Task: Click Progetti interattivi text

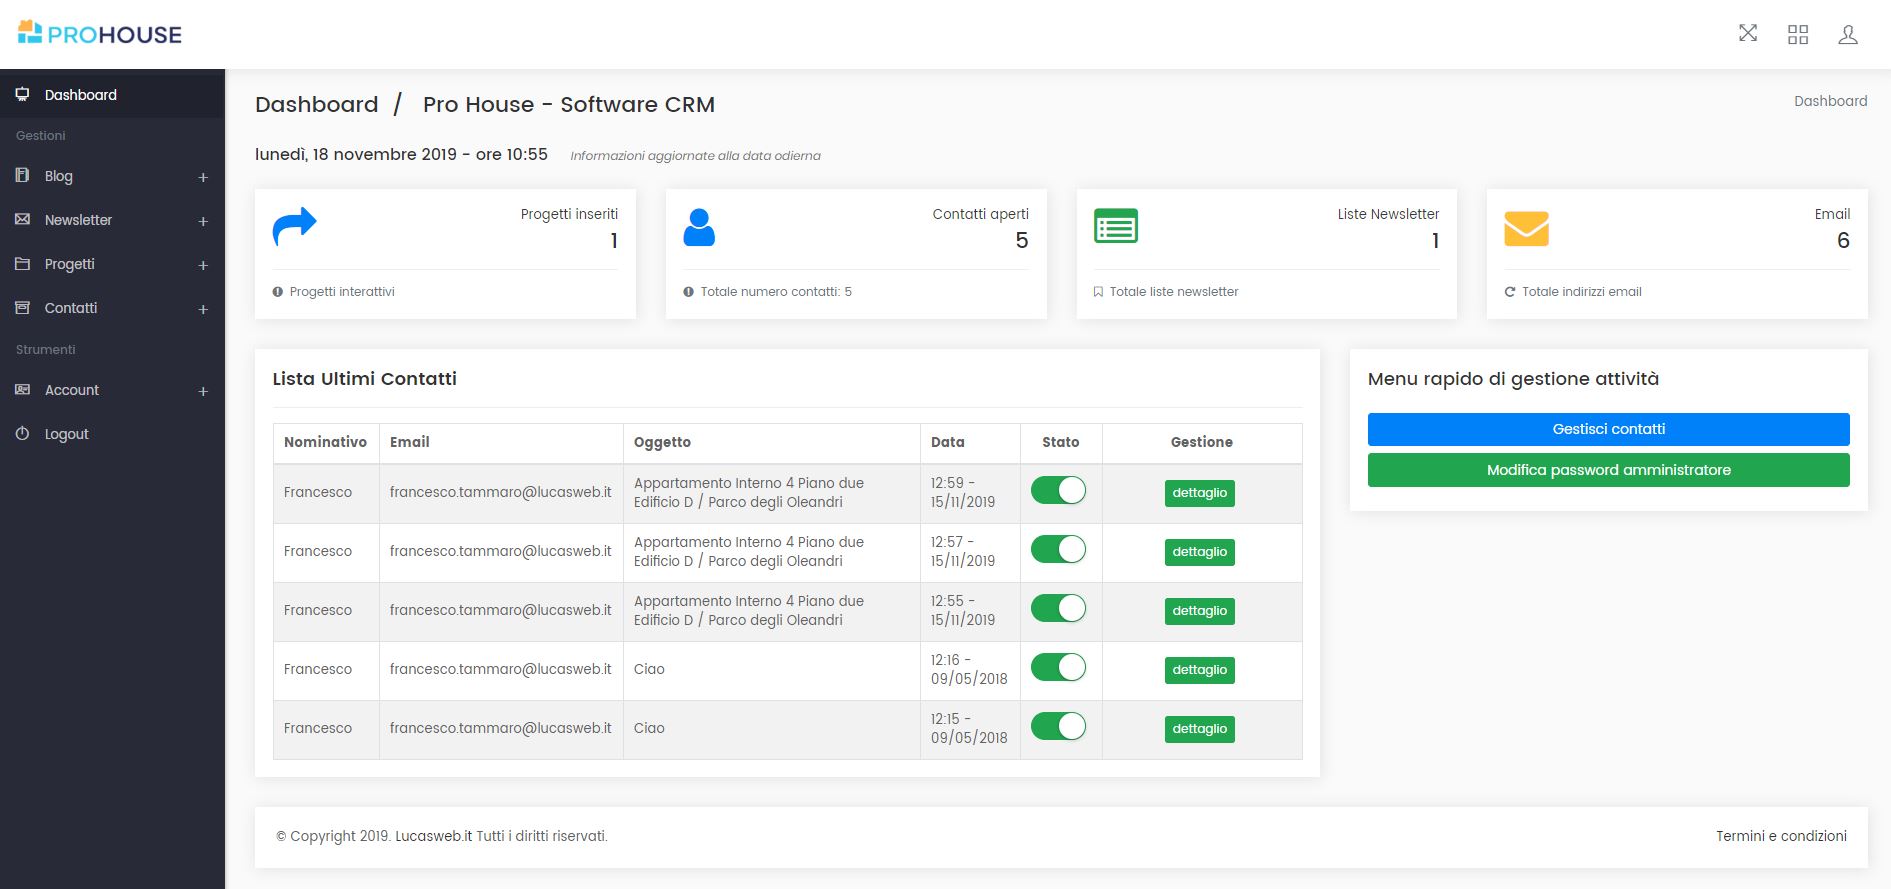Action: click(342, 292)
